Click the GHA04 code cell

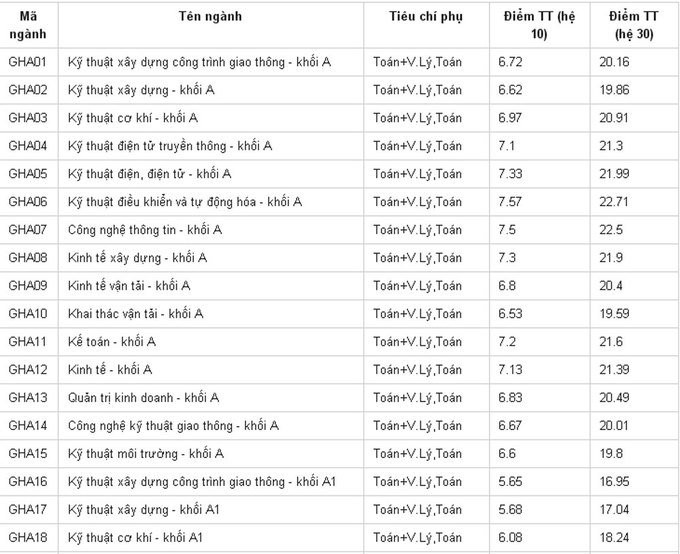28,146
